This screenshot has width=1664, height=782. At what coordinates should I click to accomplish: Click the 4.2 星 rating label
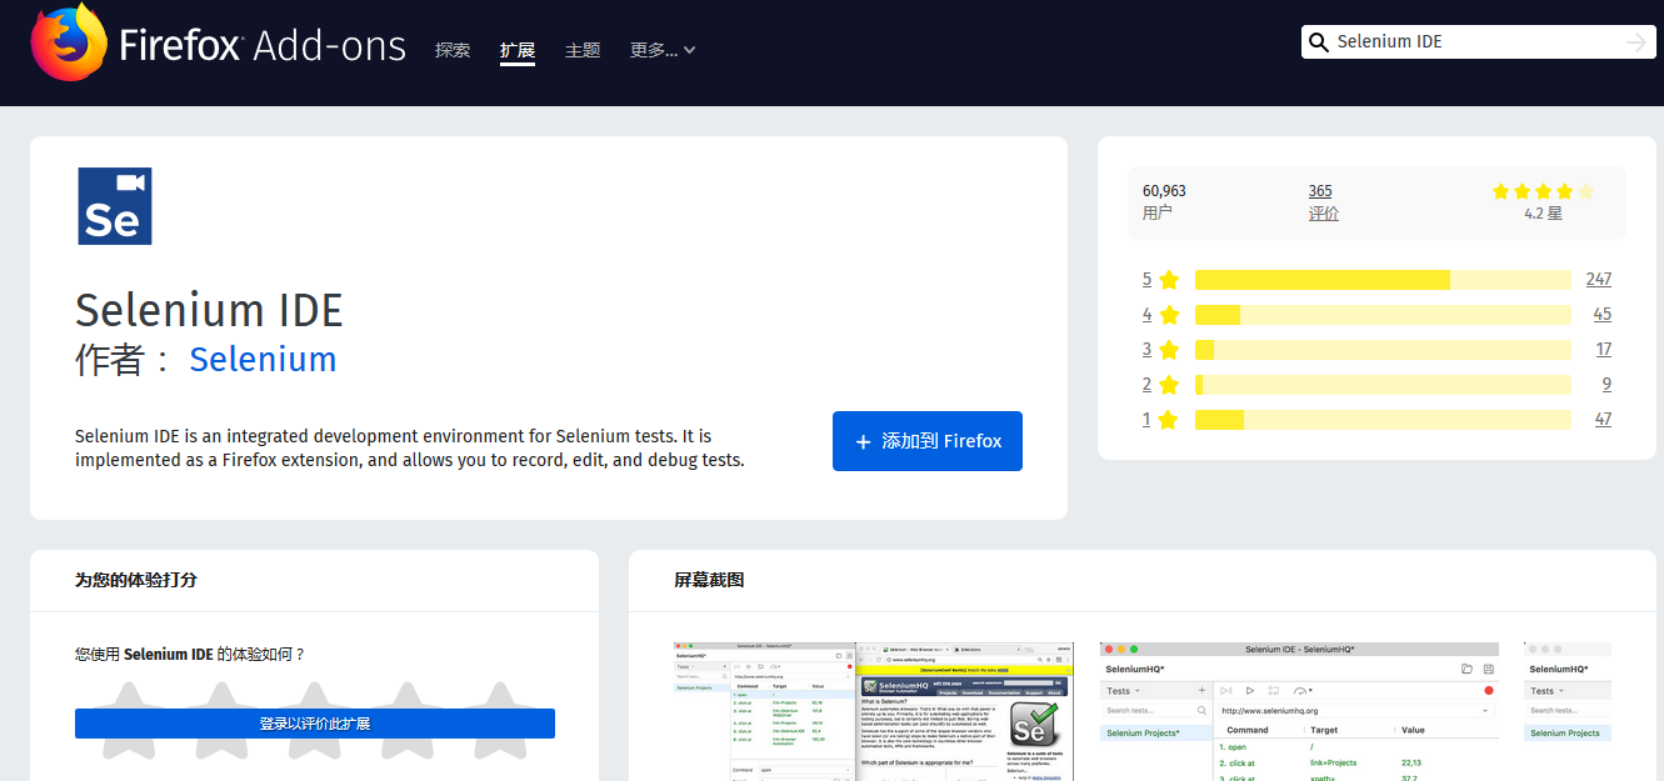[1543, 213]
